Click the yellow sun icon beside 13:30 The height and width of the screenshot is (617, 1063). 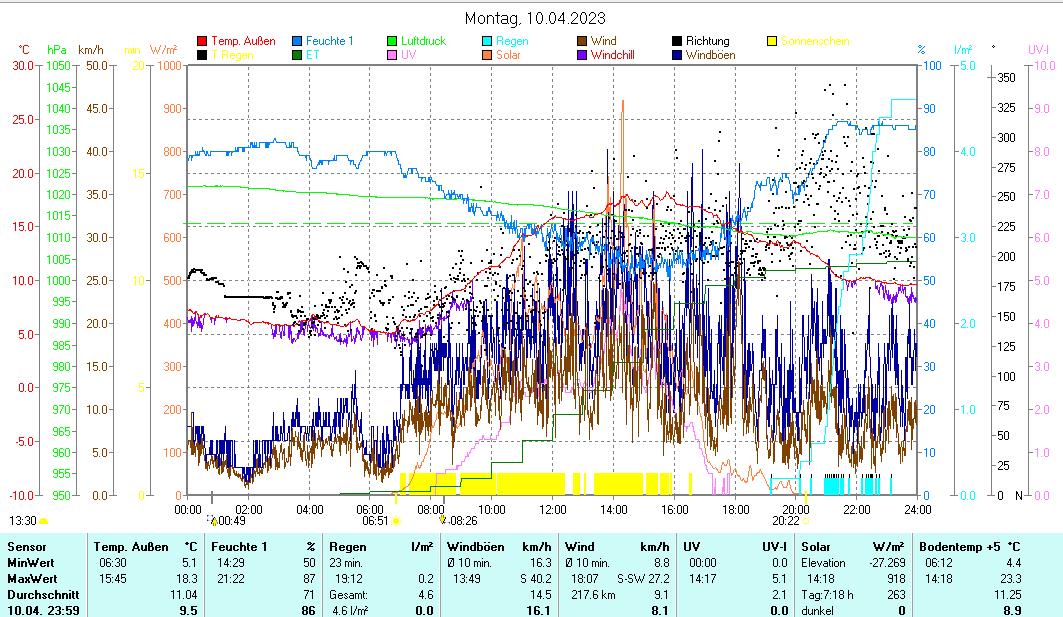coord(43,521)
